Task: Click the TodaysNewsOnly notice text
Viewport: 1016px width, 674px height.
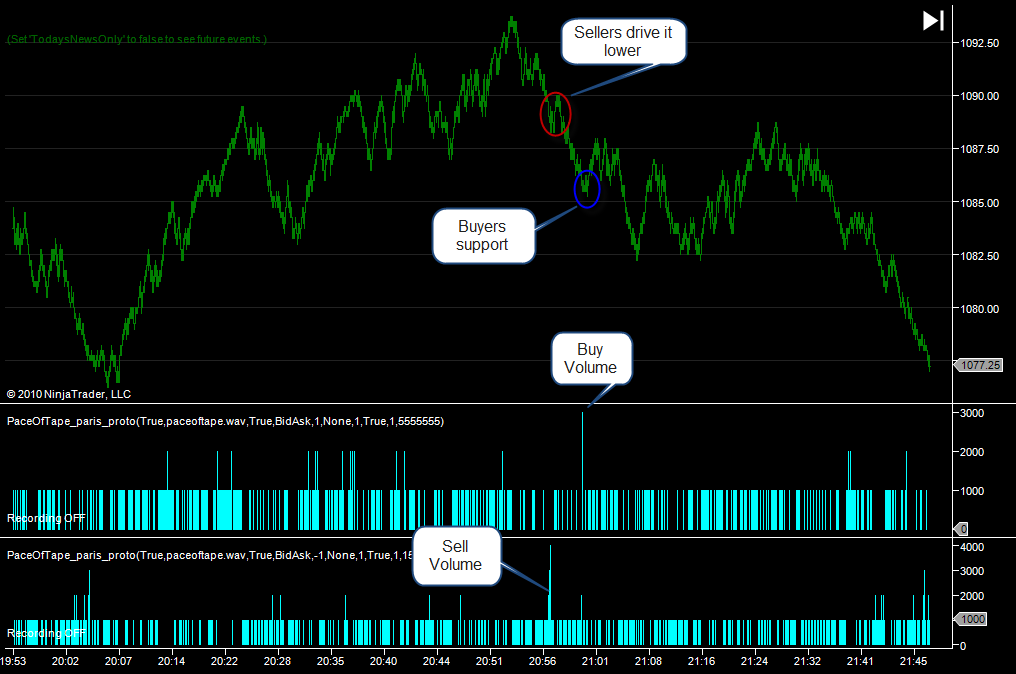Action: tap(137, 39)
